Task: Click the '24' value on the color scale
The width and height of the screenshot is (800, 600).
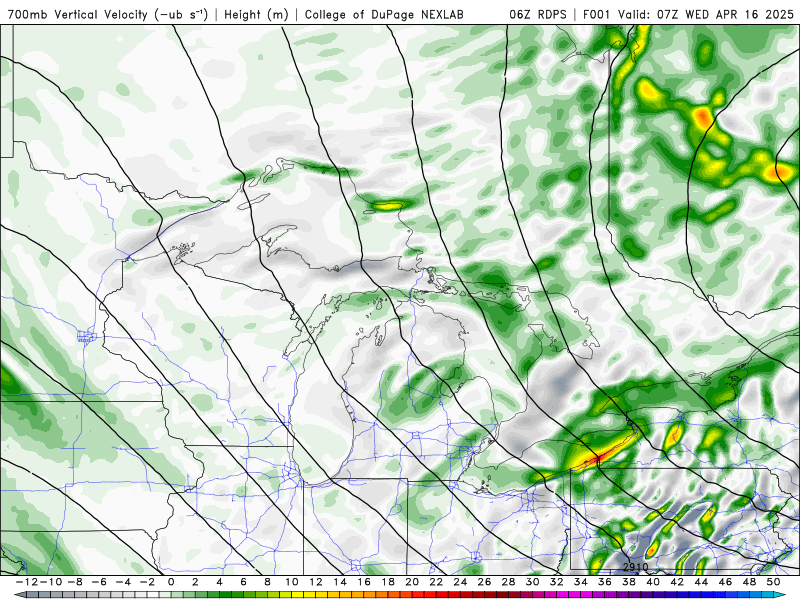Action: (460, 582)
